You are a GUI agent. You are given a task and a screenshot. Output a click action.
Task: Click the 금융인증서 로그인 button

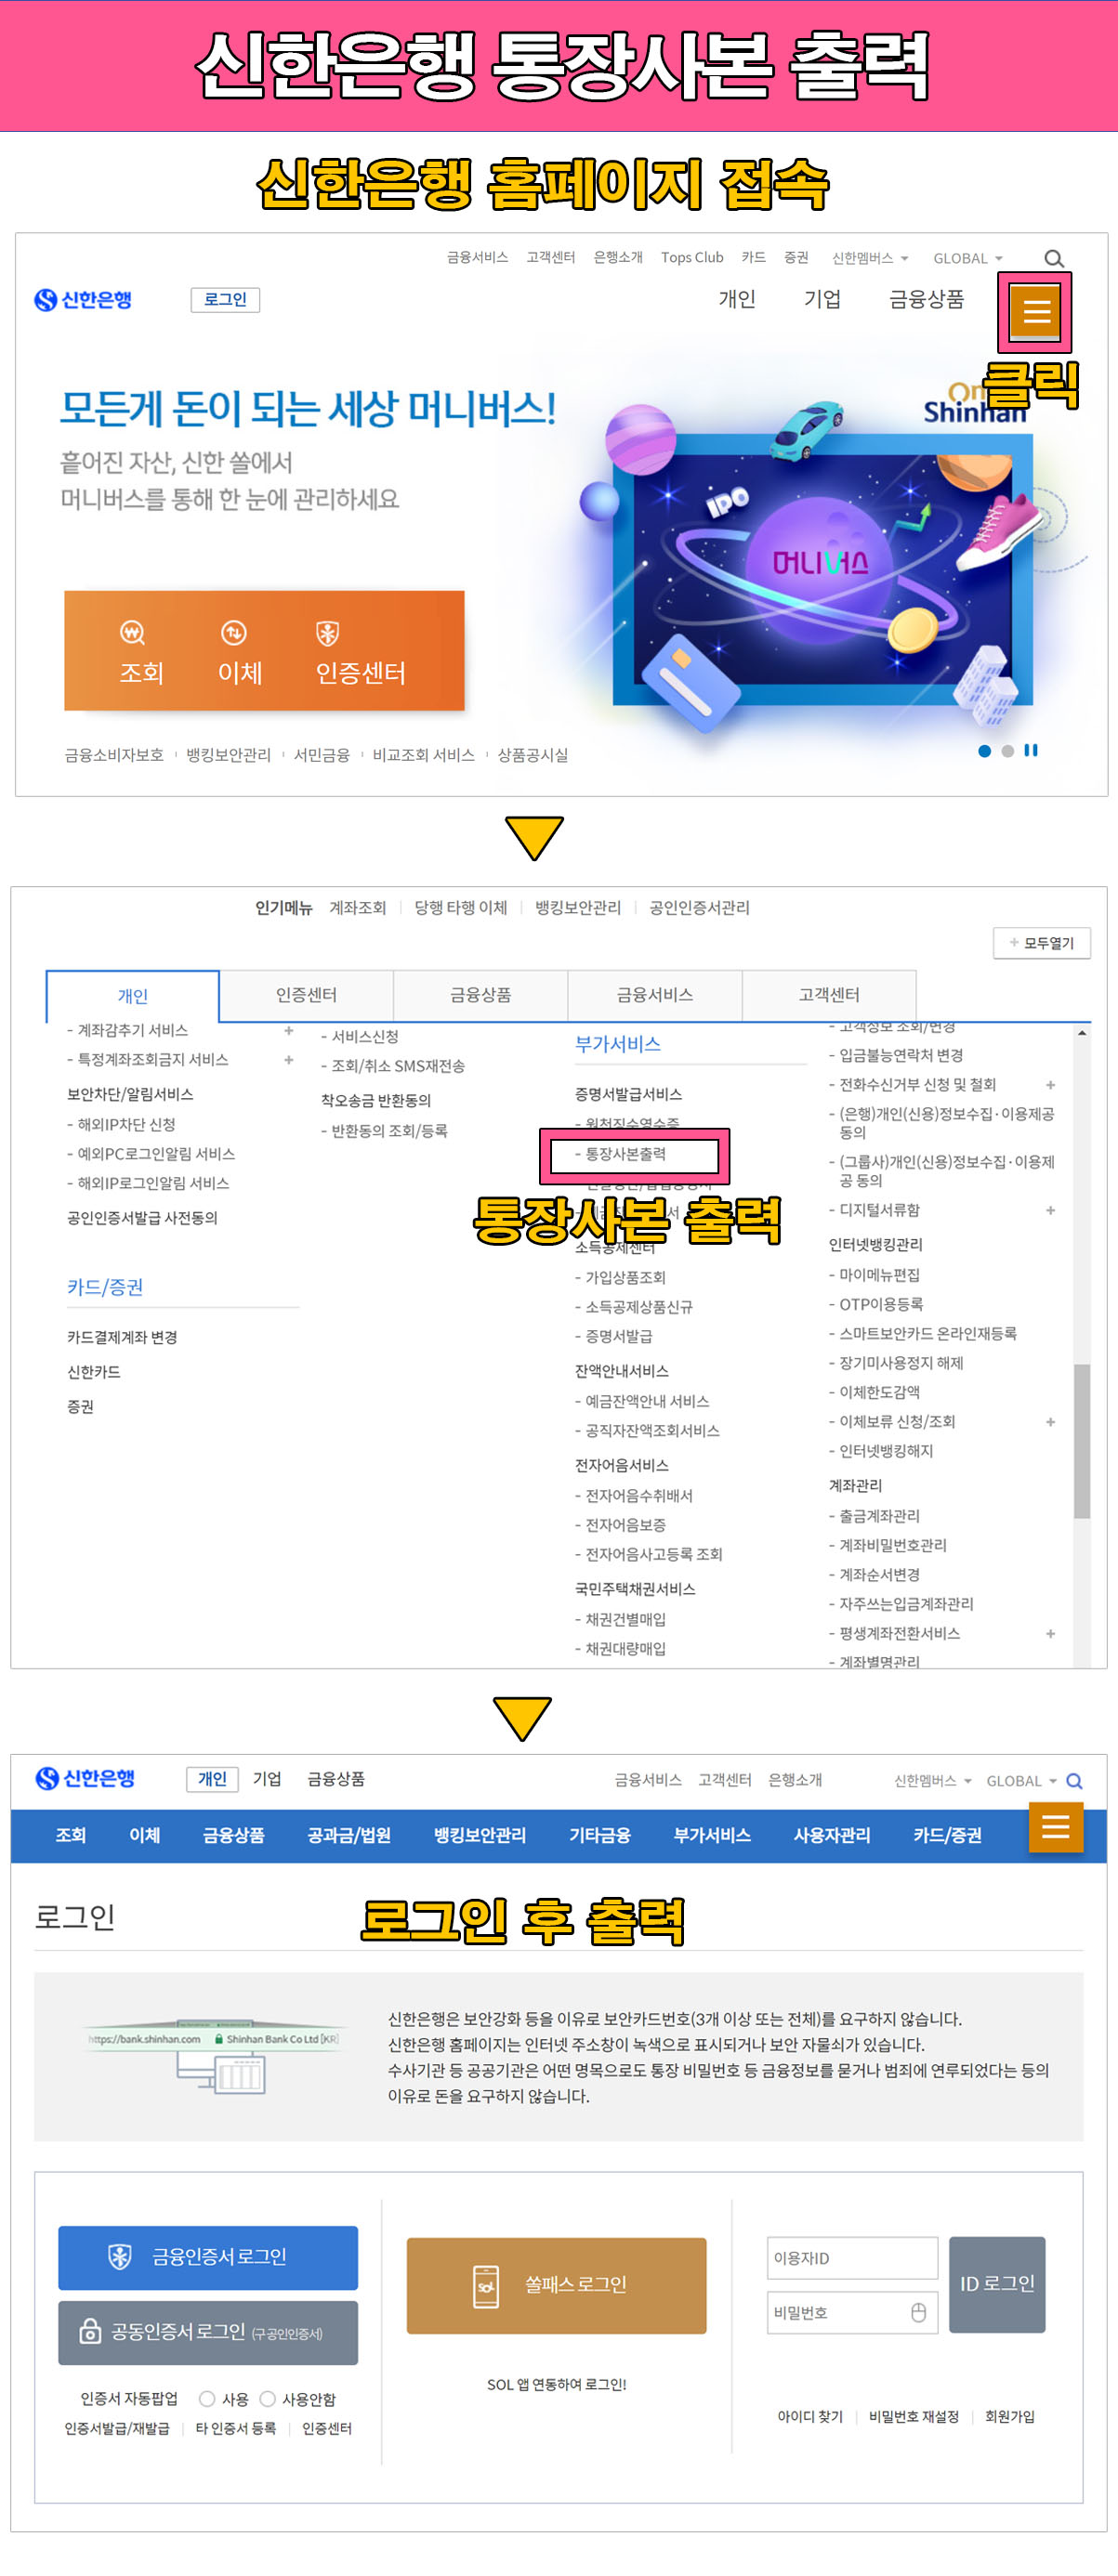[x=208, y=2257]
